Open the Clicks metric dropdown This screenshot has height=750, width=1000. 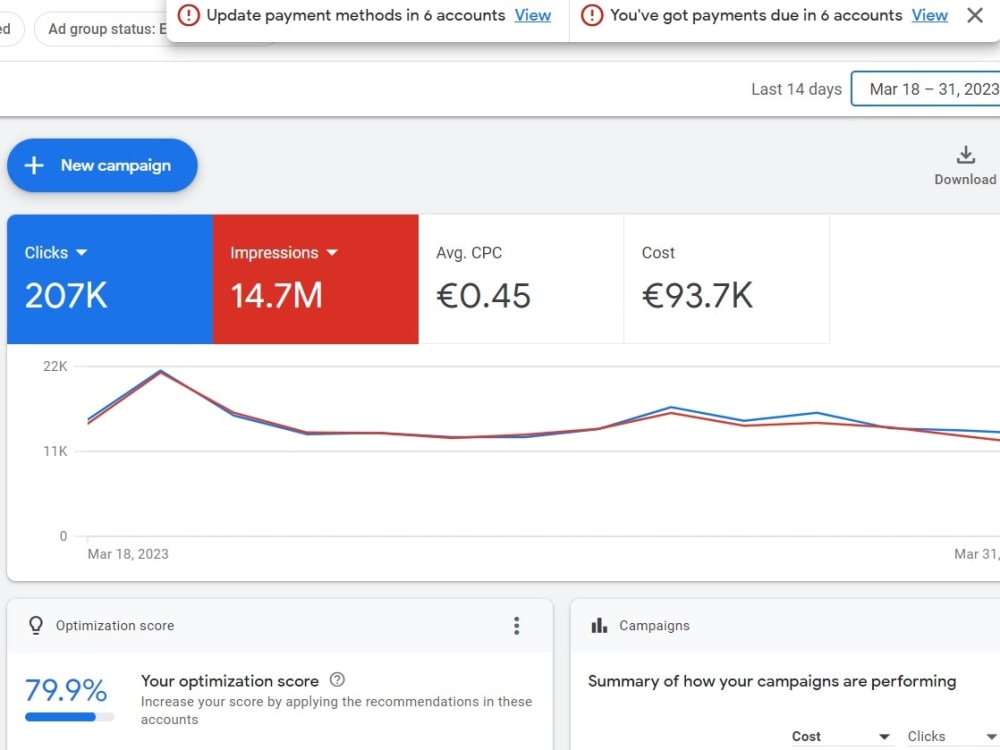tap(82, 253)
